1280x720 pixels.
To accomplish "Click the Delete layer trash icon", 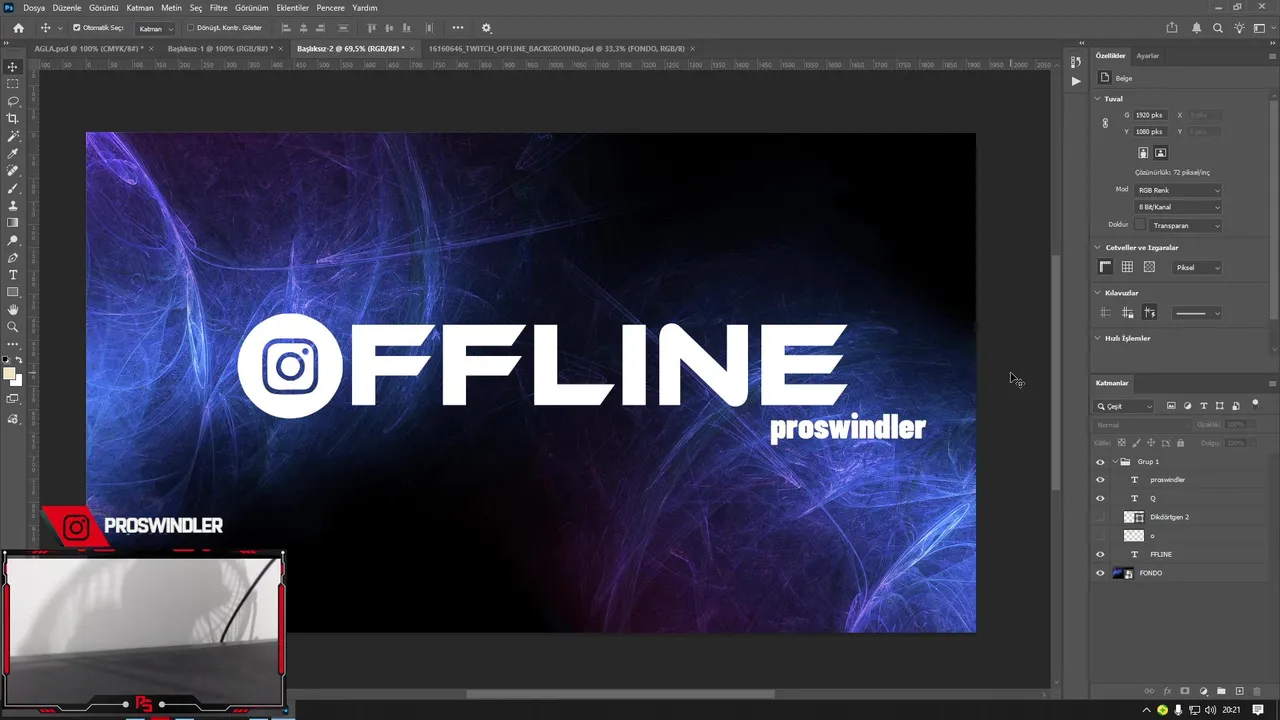I will [1257, 691].
